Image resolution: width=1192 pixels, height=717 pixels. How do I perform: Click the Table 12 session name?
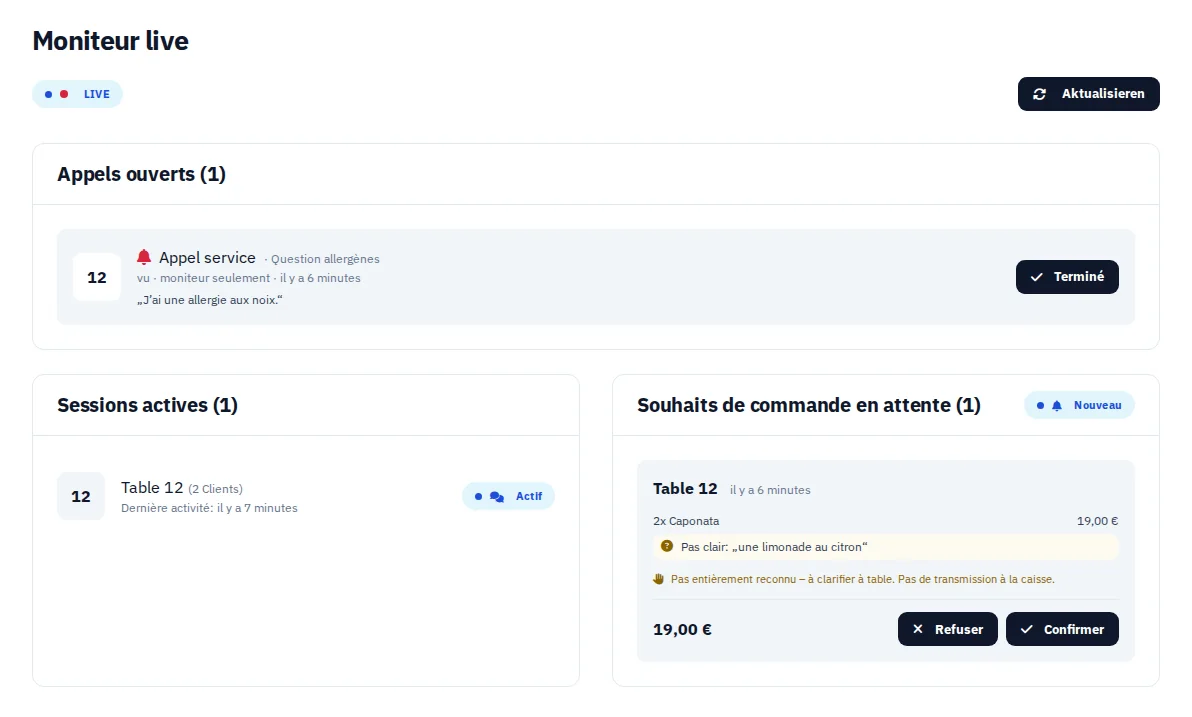(152, 487)
